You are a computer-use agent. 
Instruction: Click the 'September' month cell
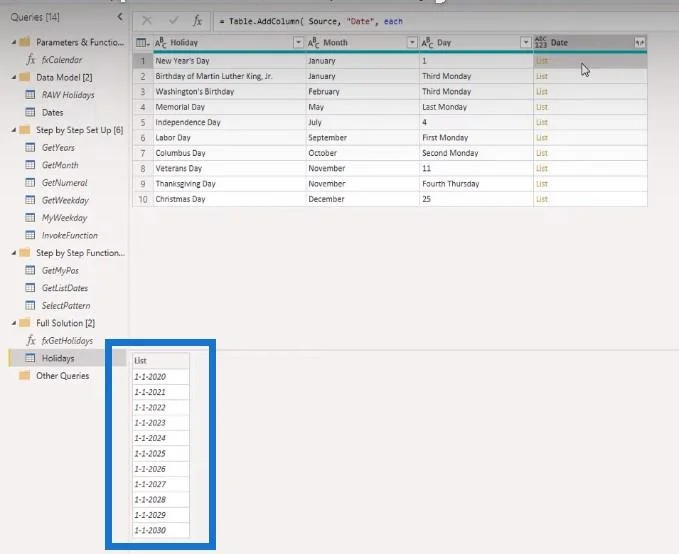(x=362, y=138)
